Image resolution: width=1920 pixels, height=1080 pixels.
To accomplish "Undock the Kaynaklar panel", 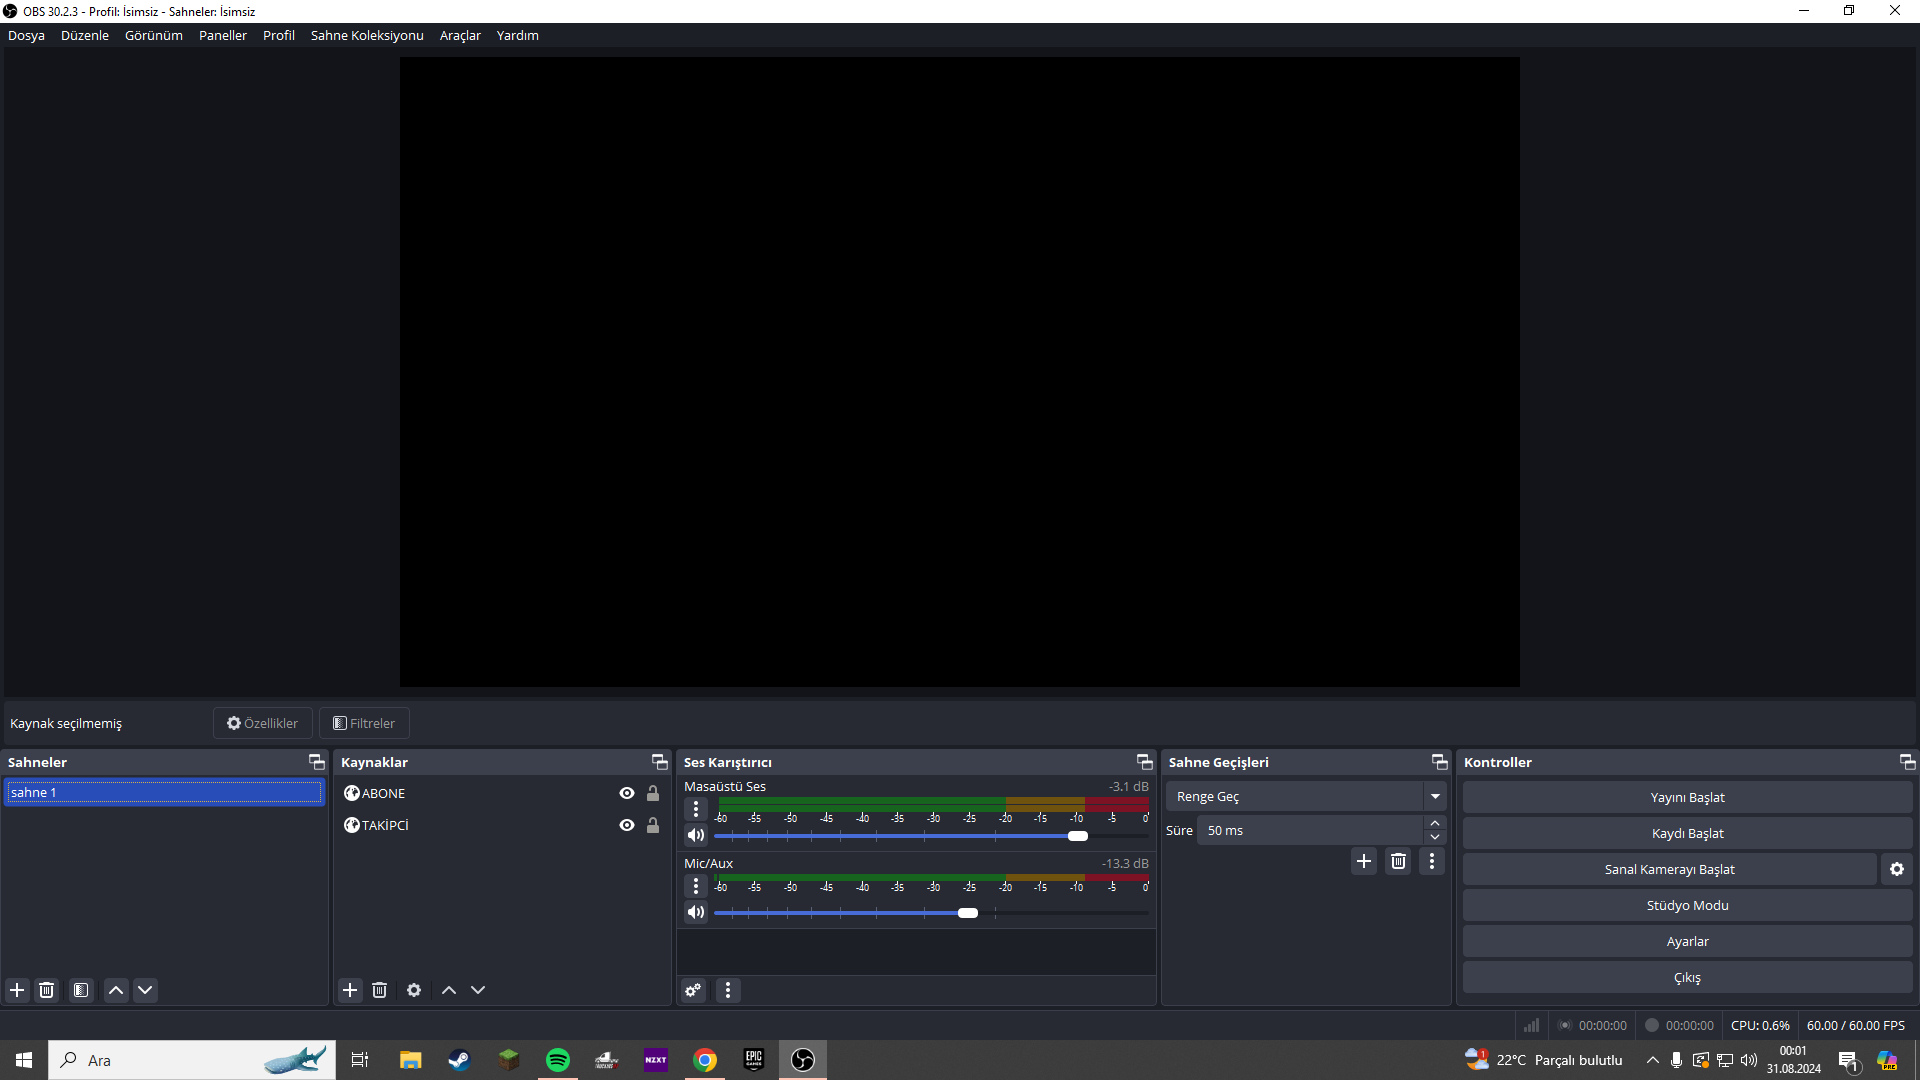I will pyautogui.click(x=659, y=762).
